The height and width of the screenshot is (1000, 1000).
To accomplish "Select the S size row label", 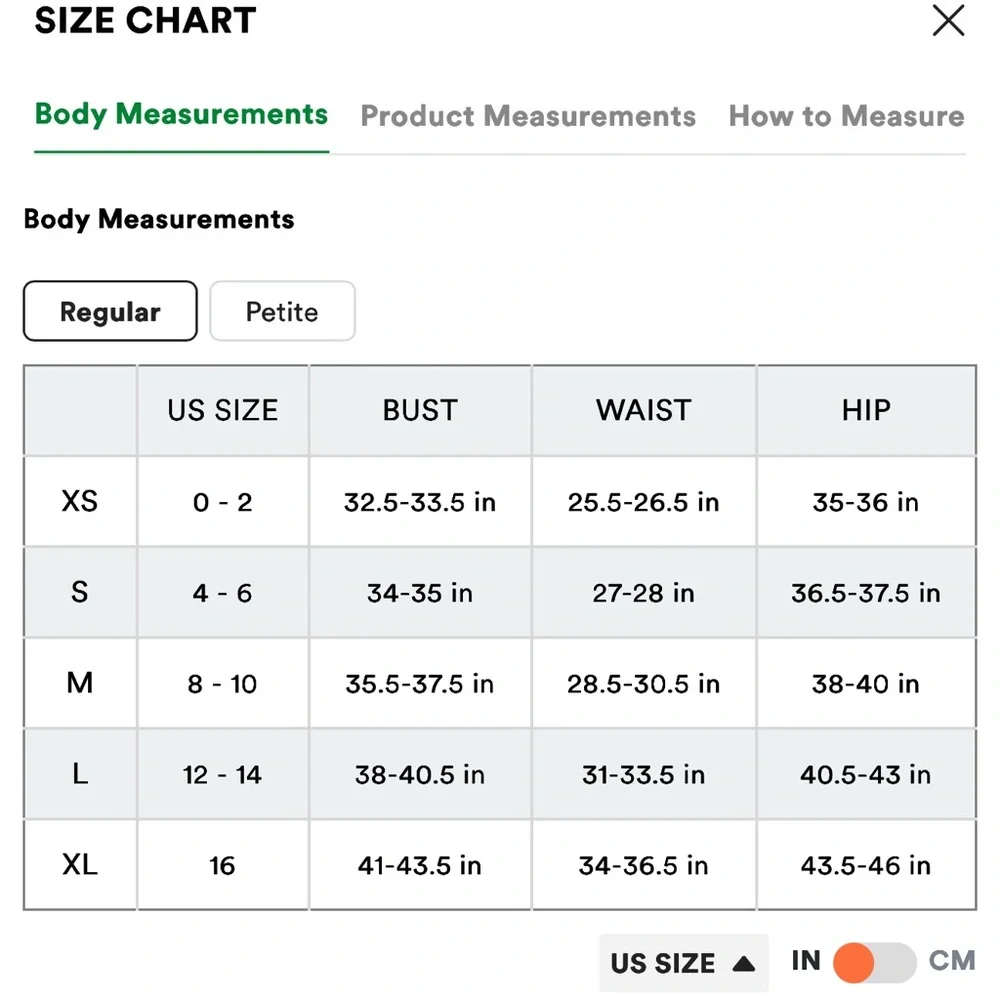I will pos(80,592).
